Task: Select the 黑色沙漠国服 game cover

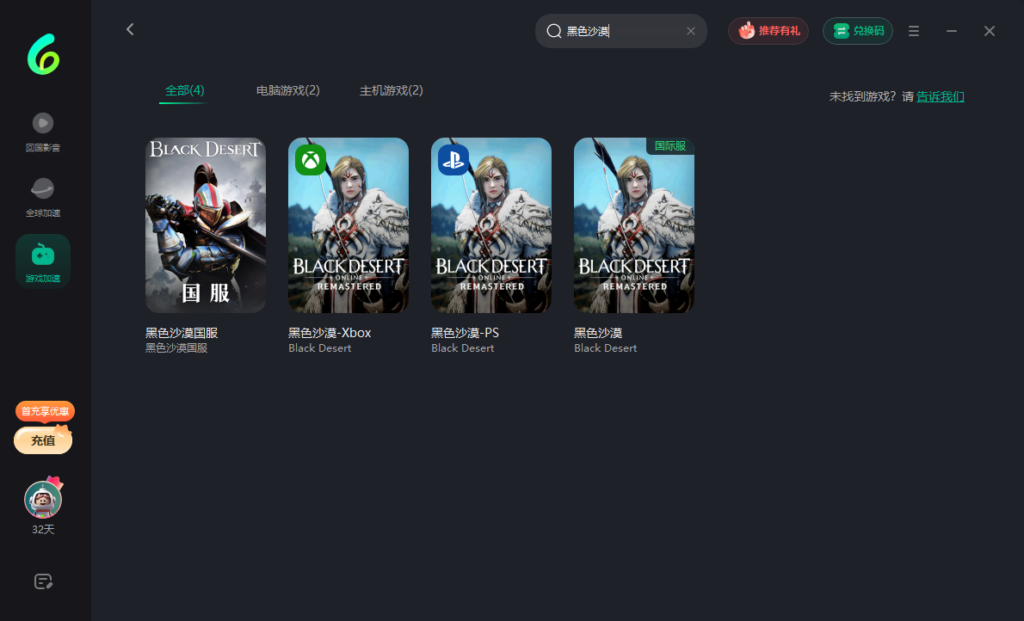Action: pos(205,225)
